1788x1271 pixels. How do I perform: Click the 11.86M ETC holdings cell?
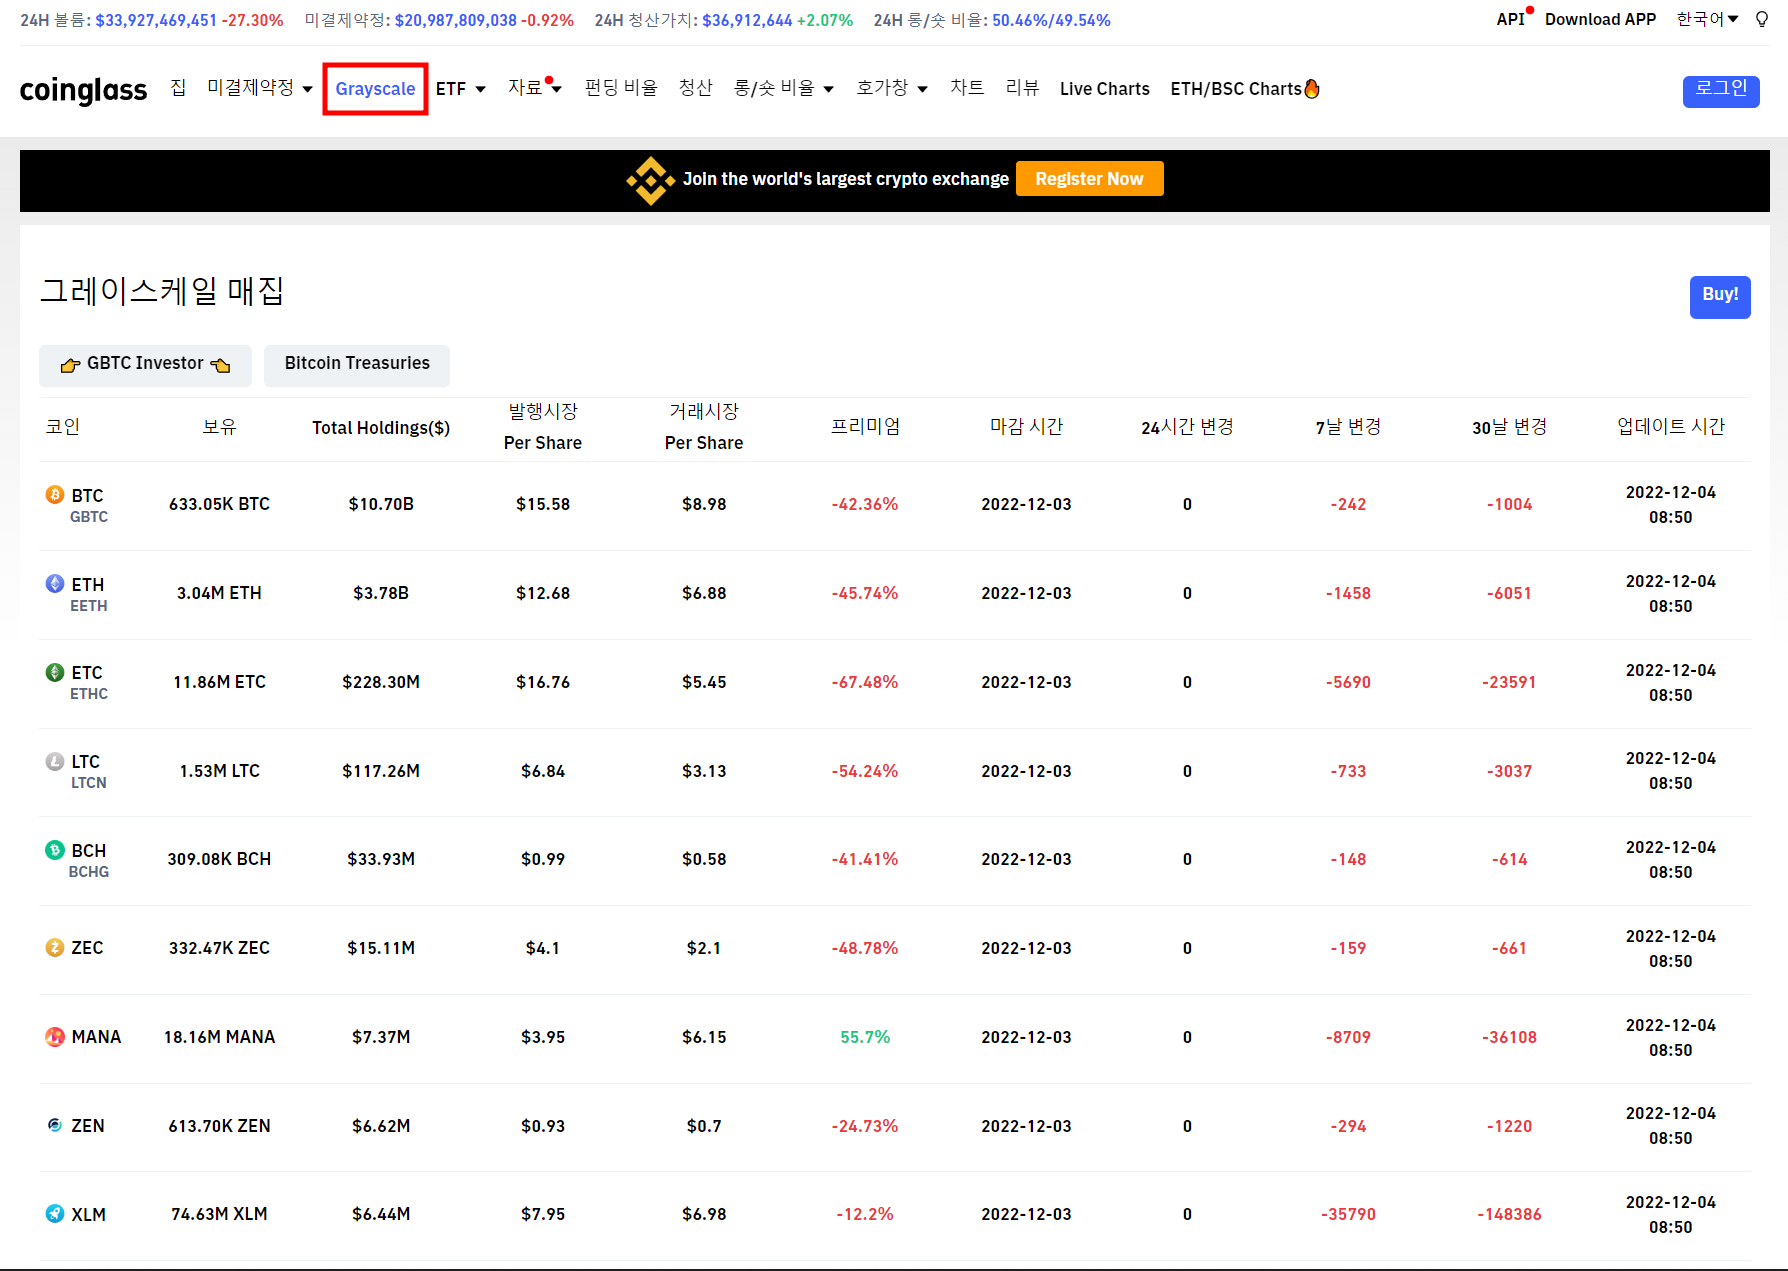pos(219,683)
